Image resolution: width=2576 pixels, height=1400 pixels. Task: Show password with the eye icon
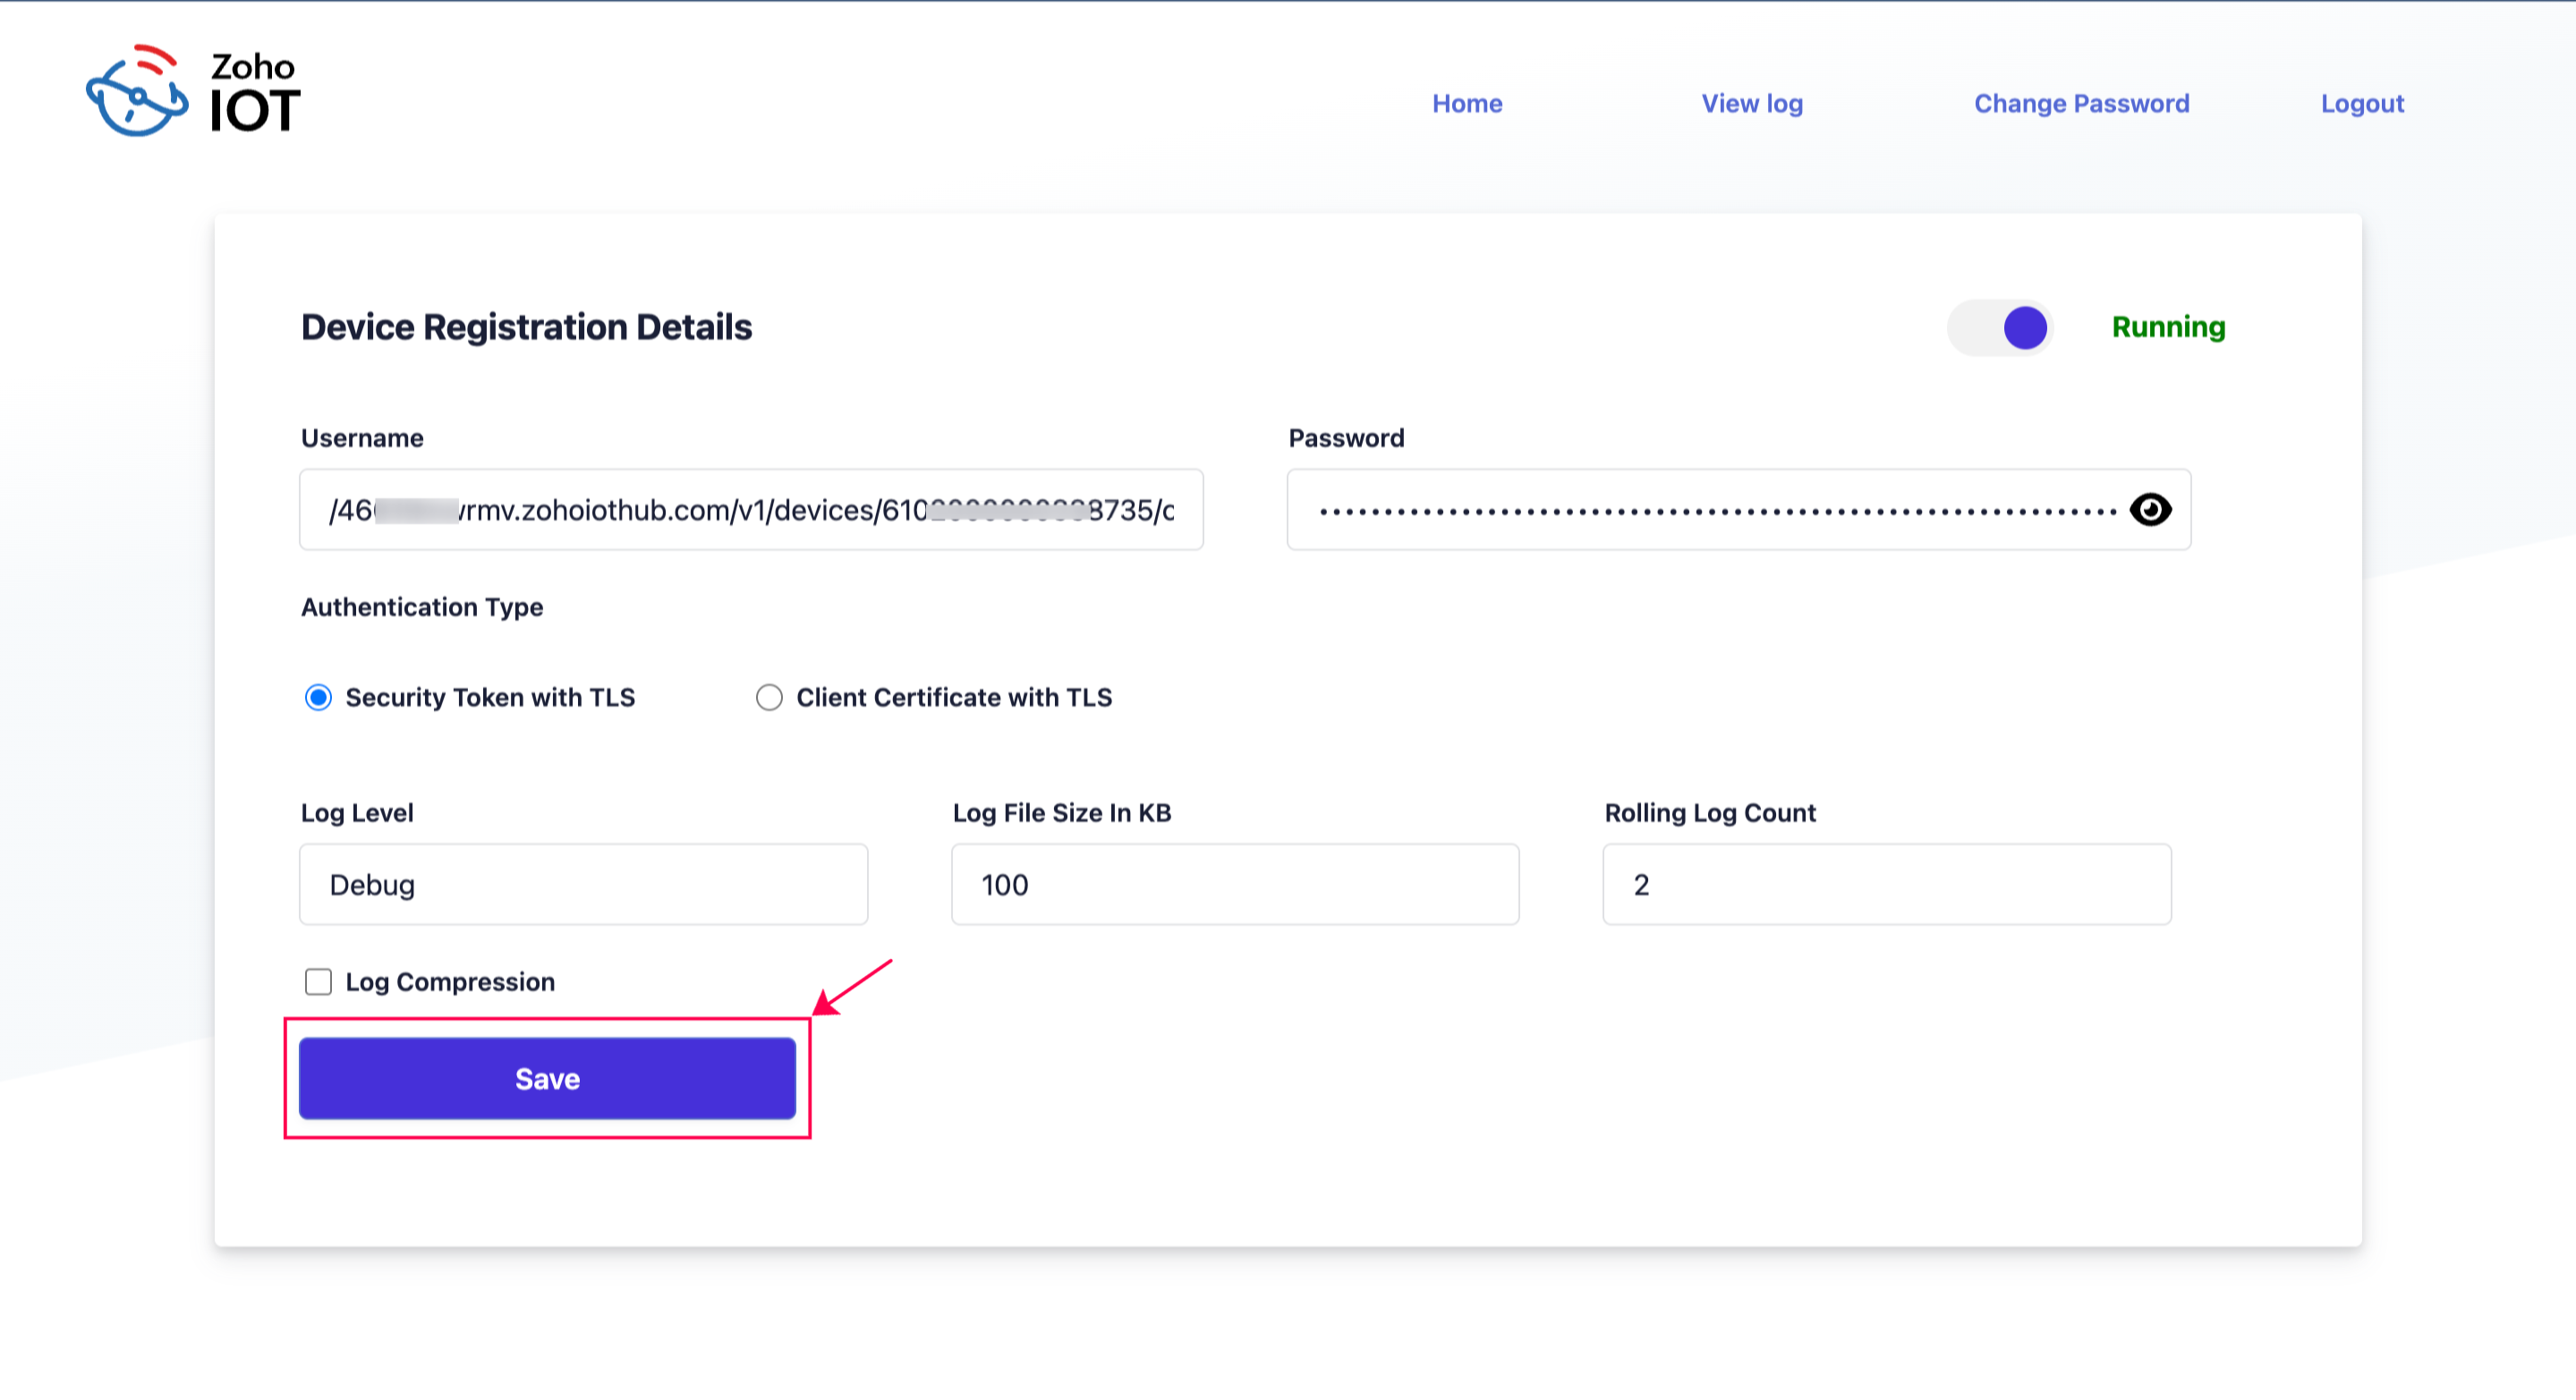point(2150,510)
